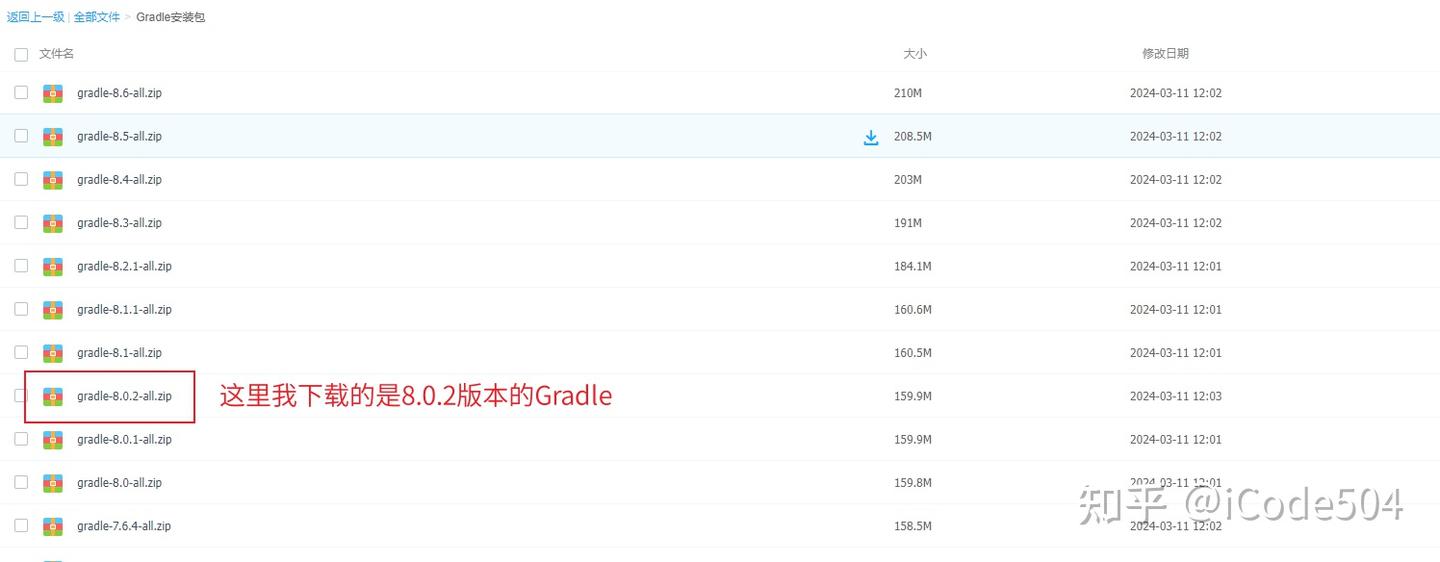Click the zip icon for gradle-8.5-all.zip
This screenshot has height=562, width=1440.
click(53, 136)
